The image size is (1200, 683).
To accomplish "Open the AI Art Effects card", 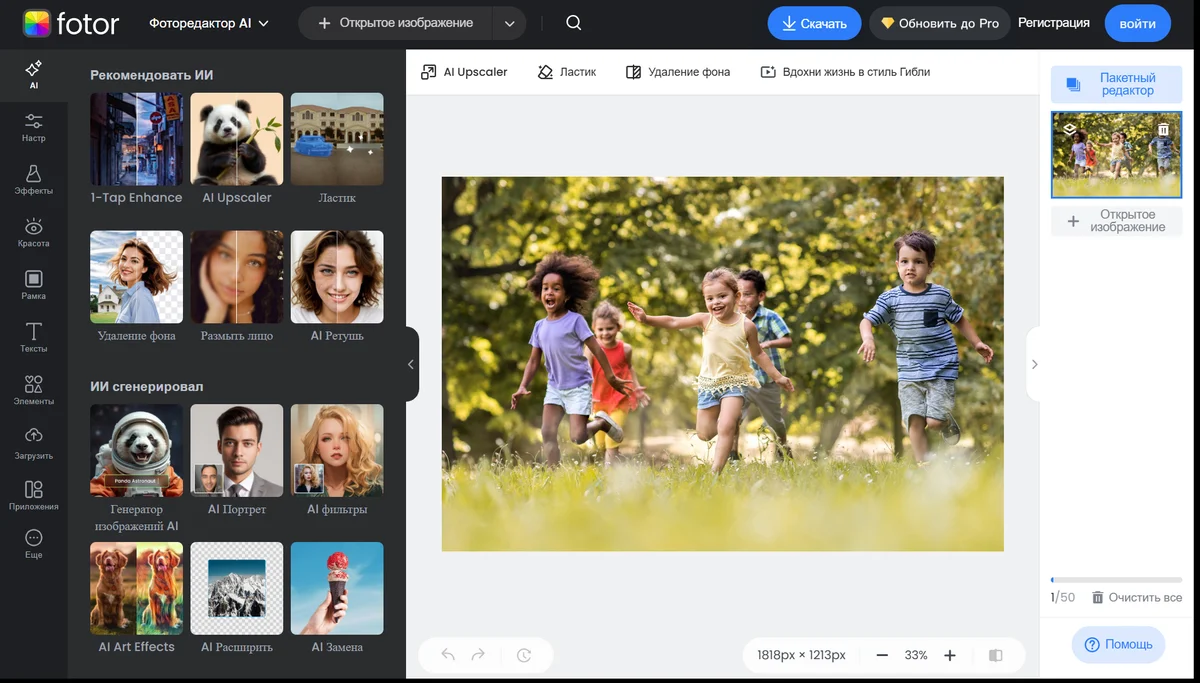I will coord(137,598).
